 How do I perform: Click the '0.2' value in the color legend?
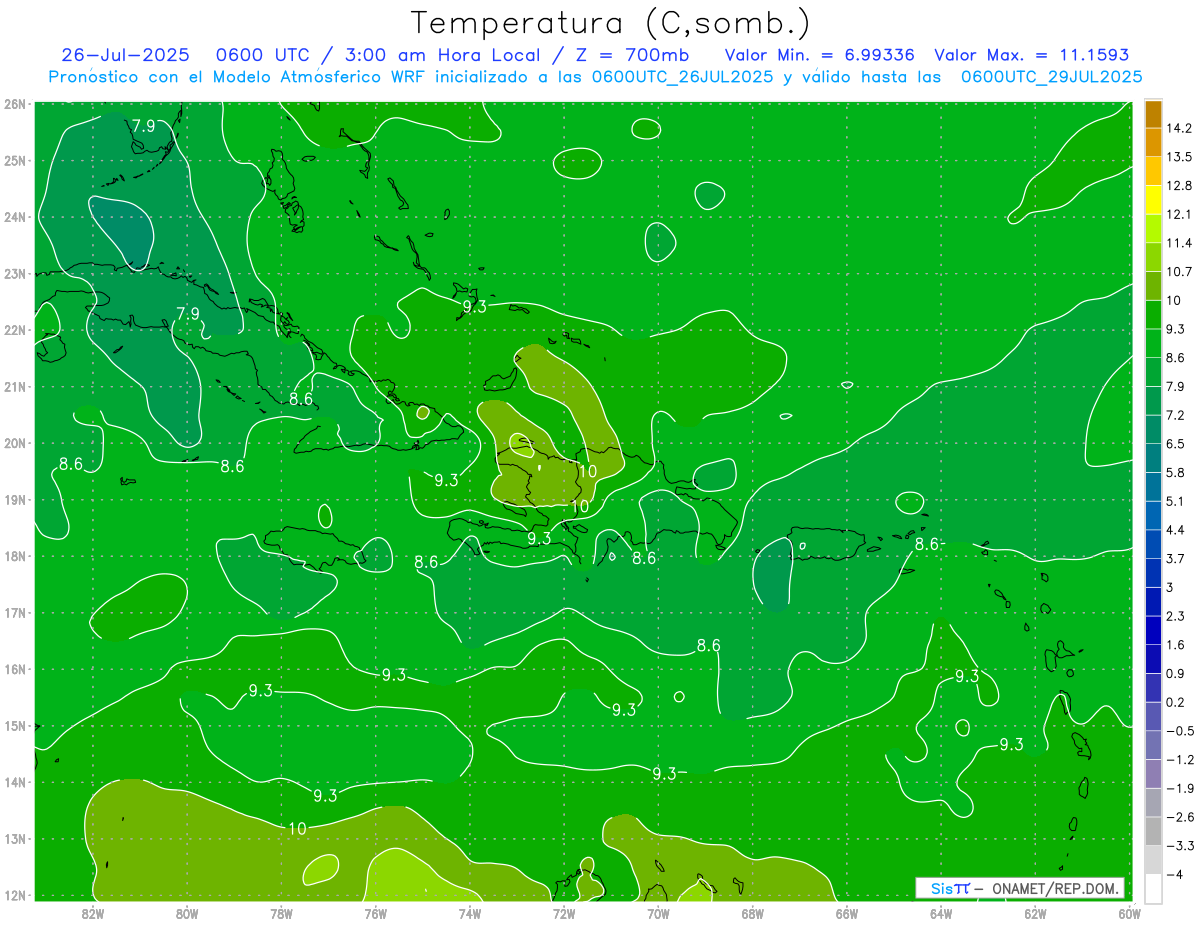click(x=1175, y=702)
